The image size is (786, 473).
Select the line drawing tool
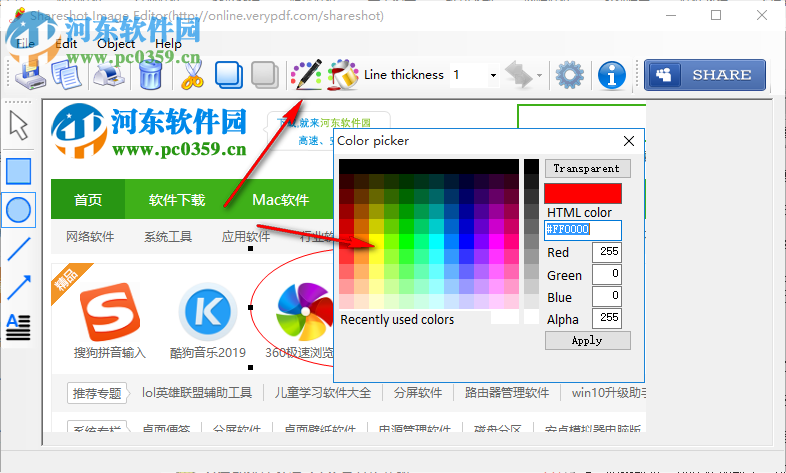click(19, 249)
